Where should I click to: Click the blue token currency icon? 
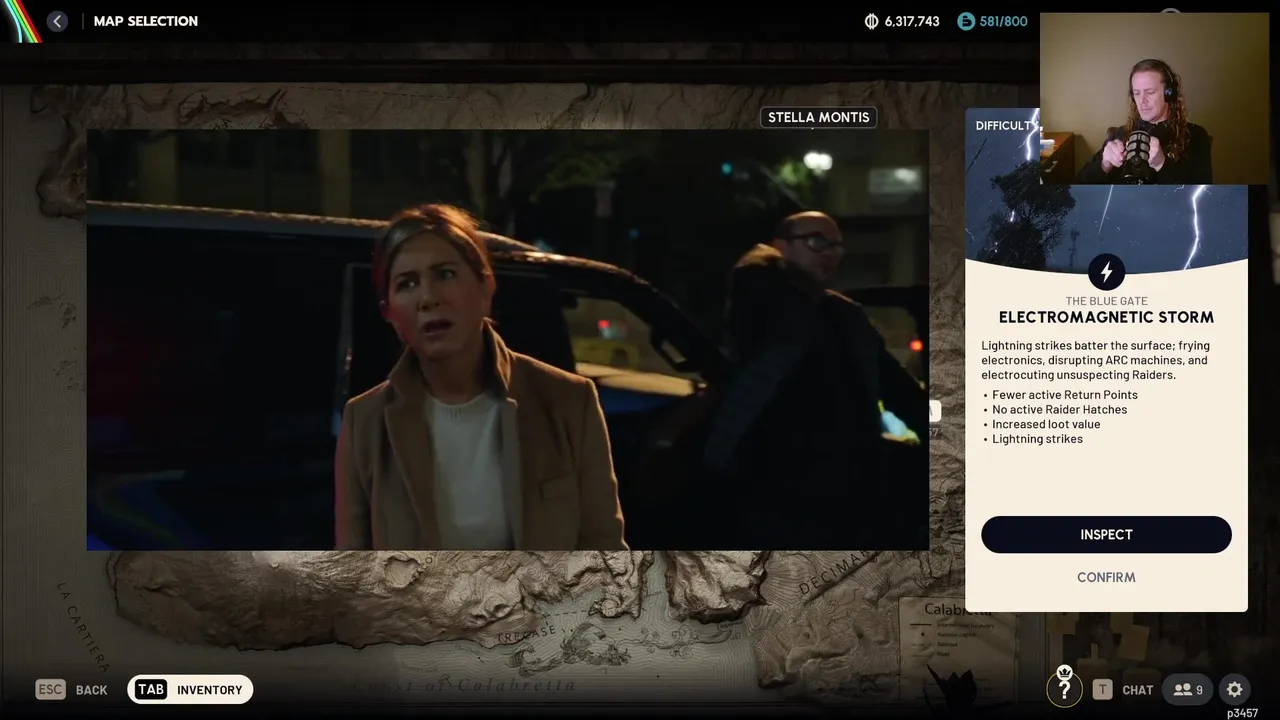965,21
